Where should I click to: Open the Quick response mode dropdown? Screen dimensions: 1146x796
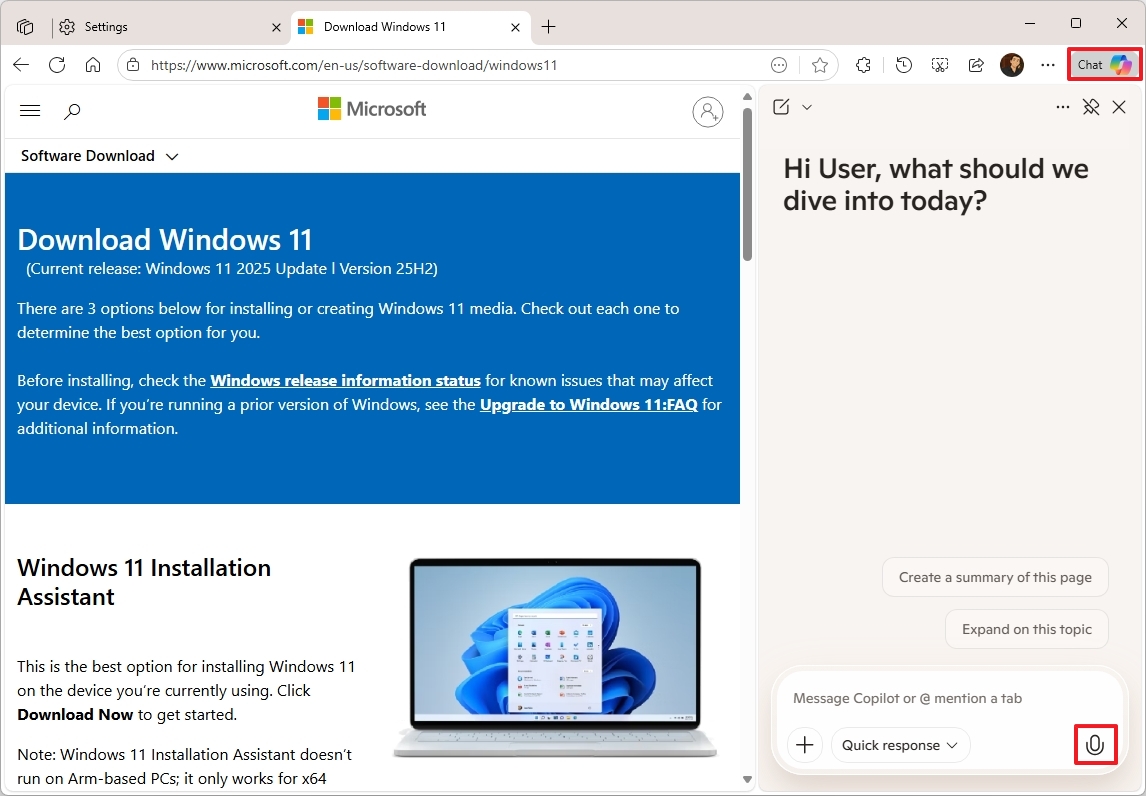click(x=899, y=745)
